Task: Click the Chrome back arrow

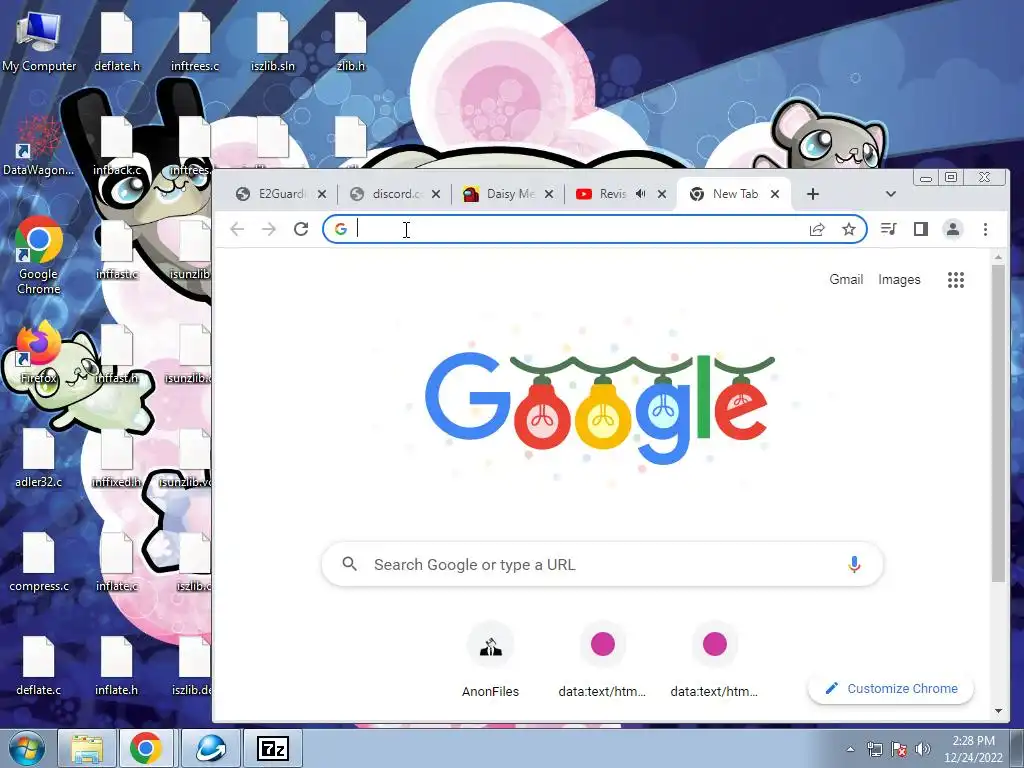Action: point(237,229)
